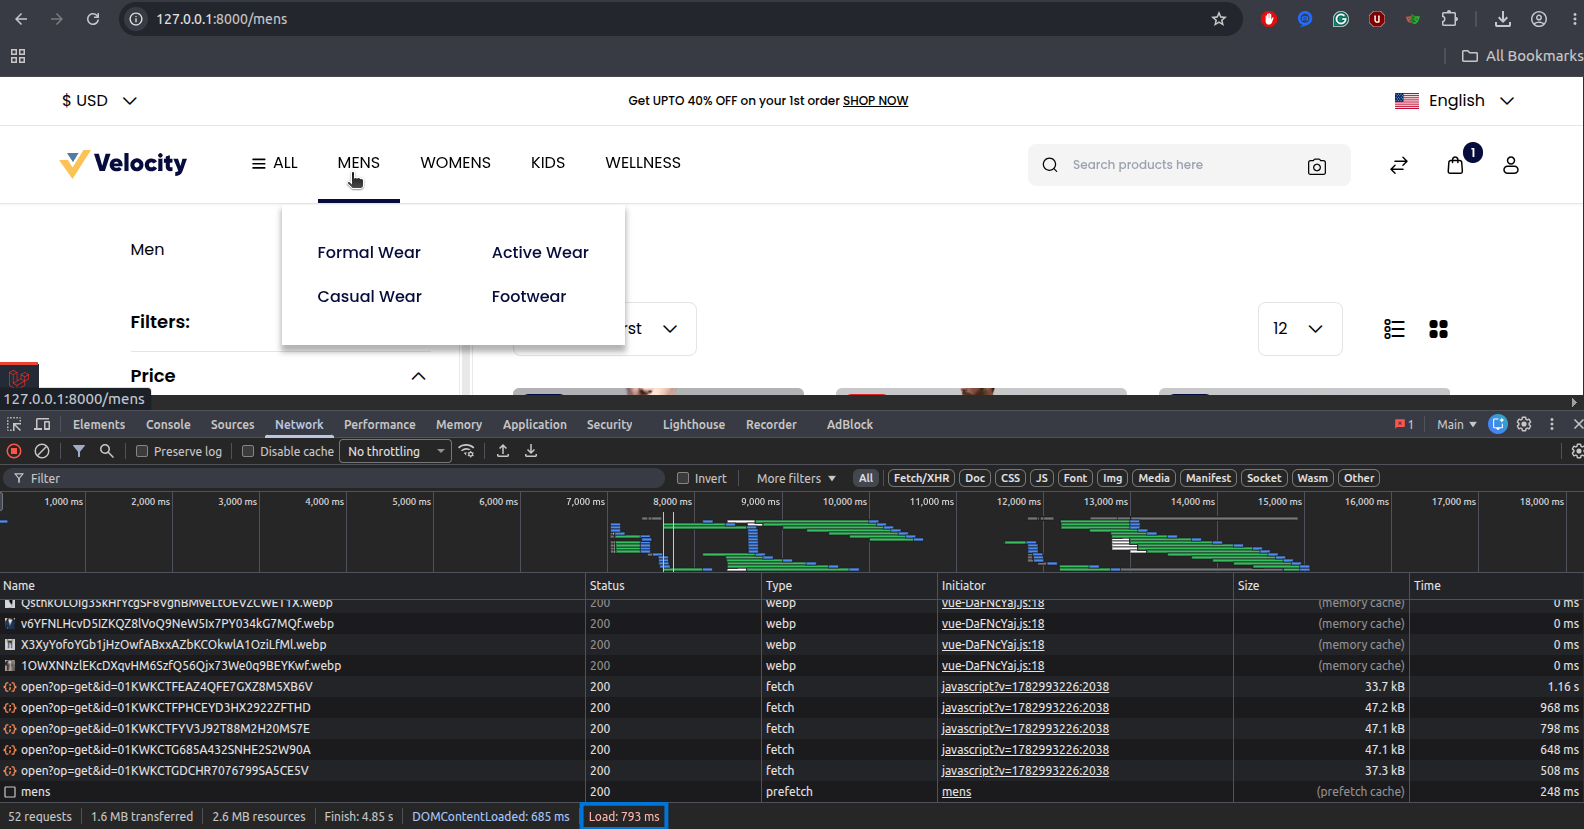
Task: Open the No throttling dropdown
Action: 396,451
